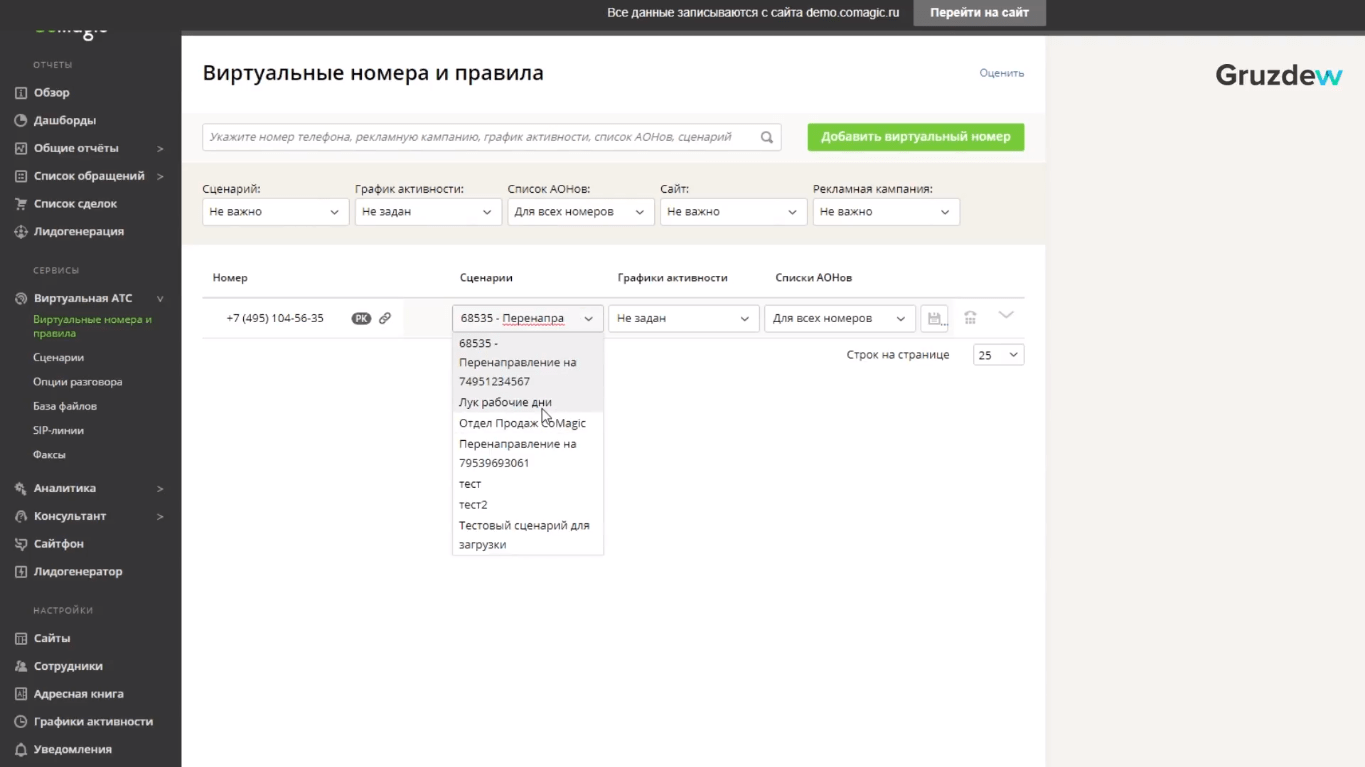Expand the Список обращений submenu arrow
The height and width of the screenshot is (767, 1365).
point(160,177)
